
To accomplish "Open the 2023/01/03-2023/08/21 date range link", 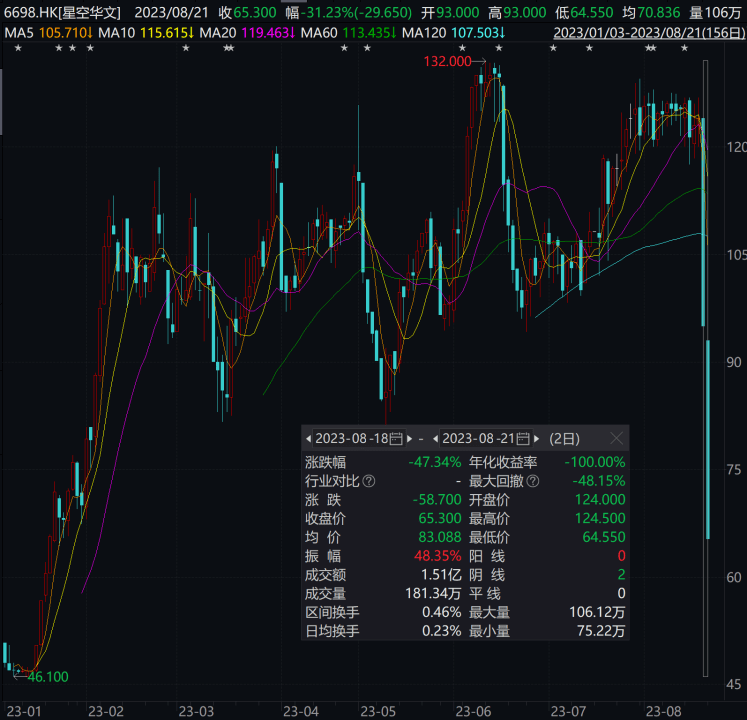I will pyautogui.click(x=646, y=33).
